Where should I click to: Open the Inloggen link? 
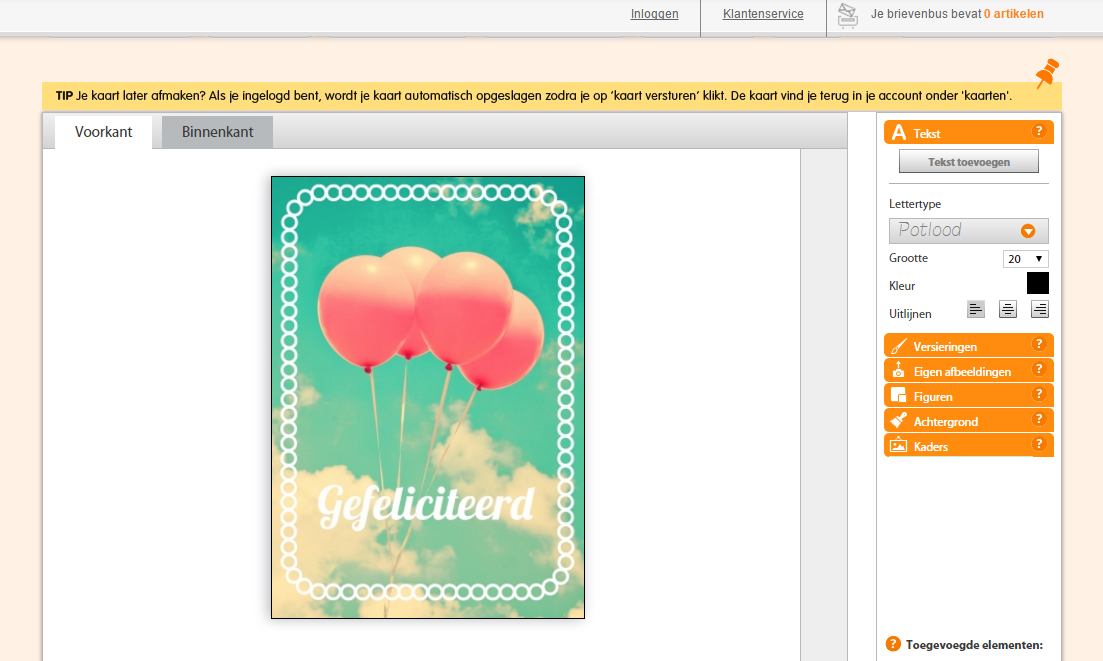[x=654, y=14]
